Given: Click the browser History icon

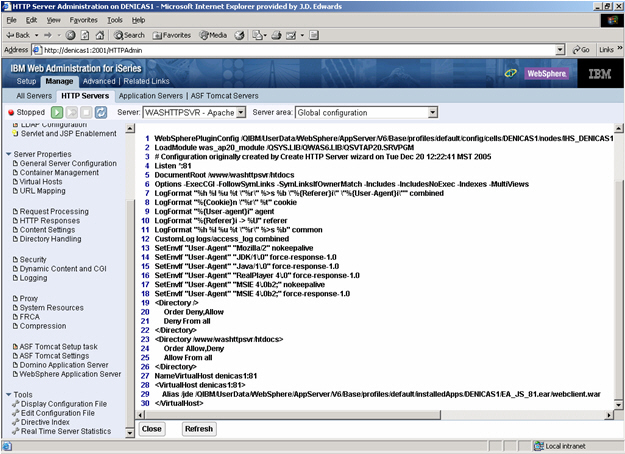Looking at the screenshot, I should (x=239, y=35).
